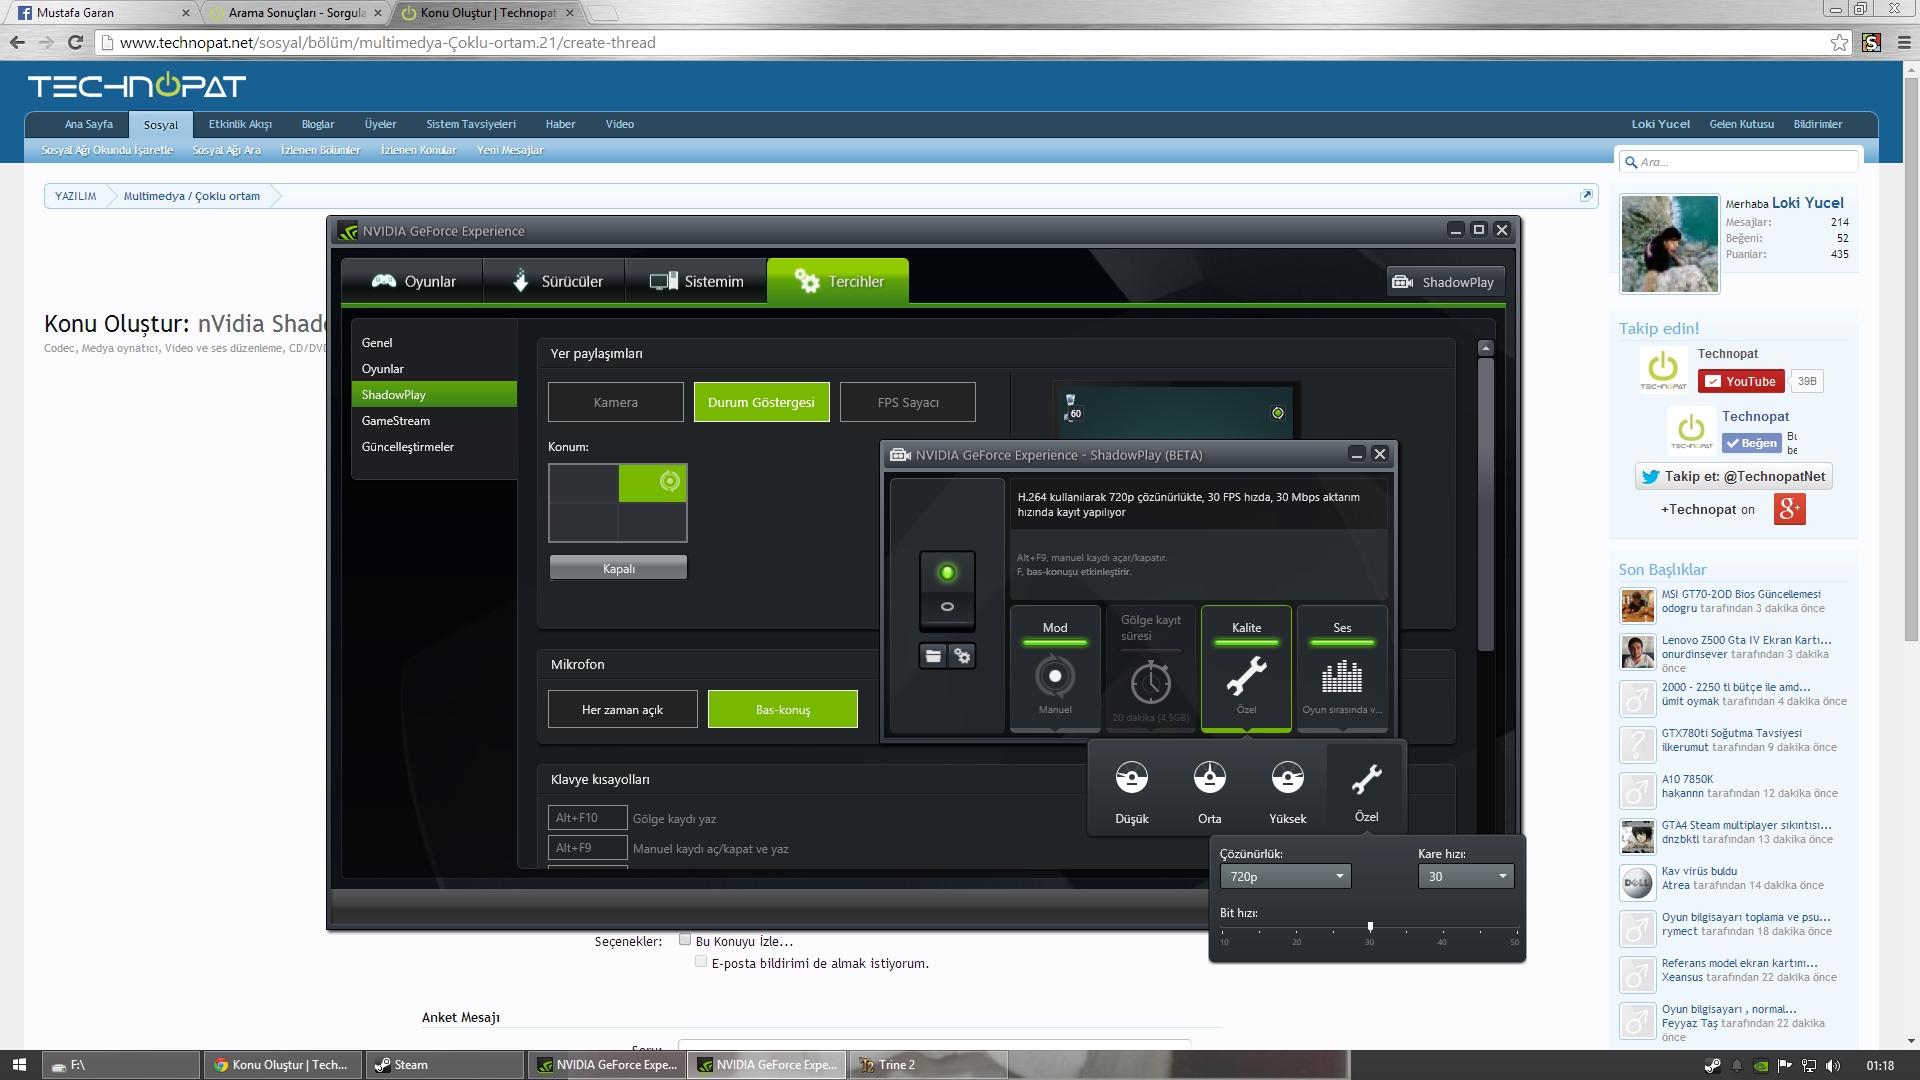
Task: Click the Twitter Takip et @TechnopatNet button
Action: pyautogui.click(x=1734, y=477)
